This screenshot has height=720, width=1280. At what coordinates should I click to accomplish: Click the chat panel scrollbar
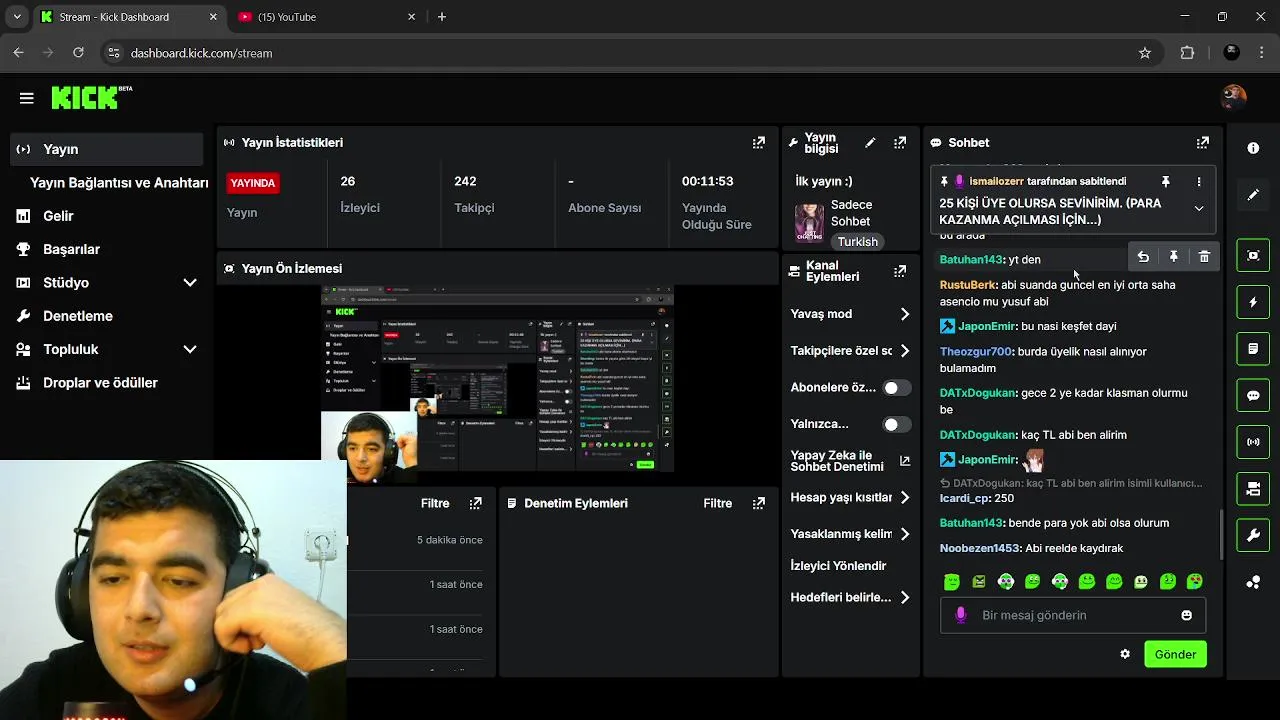(x=1219, y=535)
